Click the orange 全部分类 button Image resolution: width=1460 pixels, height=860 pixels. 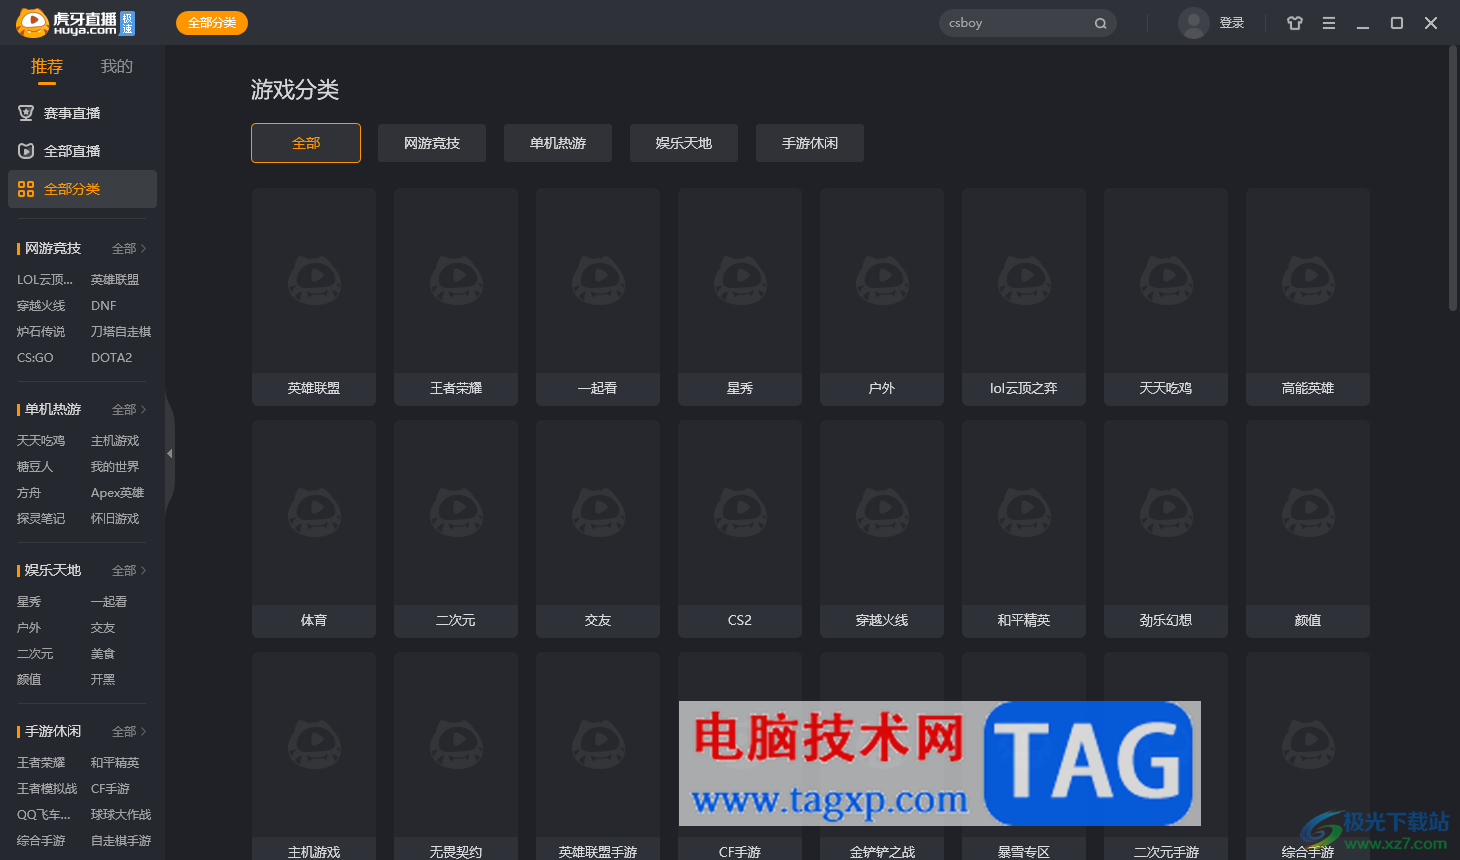coord(212,23)
